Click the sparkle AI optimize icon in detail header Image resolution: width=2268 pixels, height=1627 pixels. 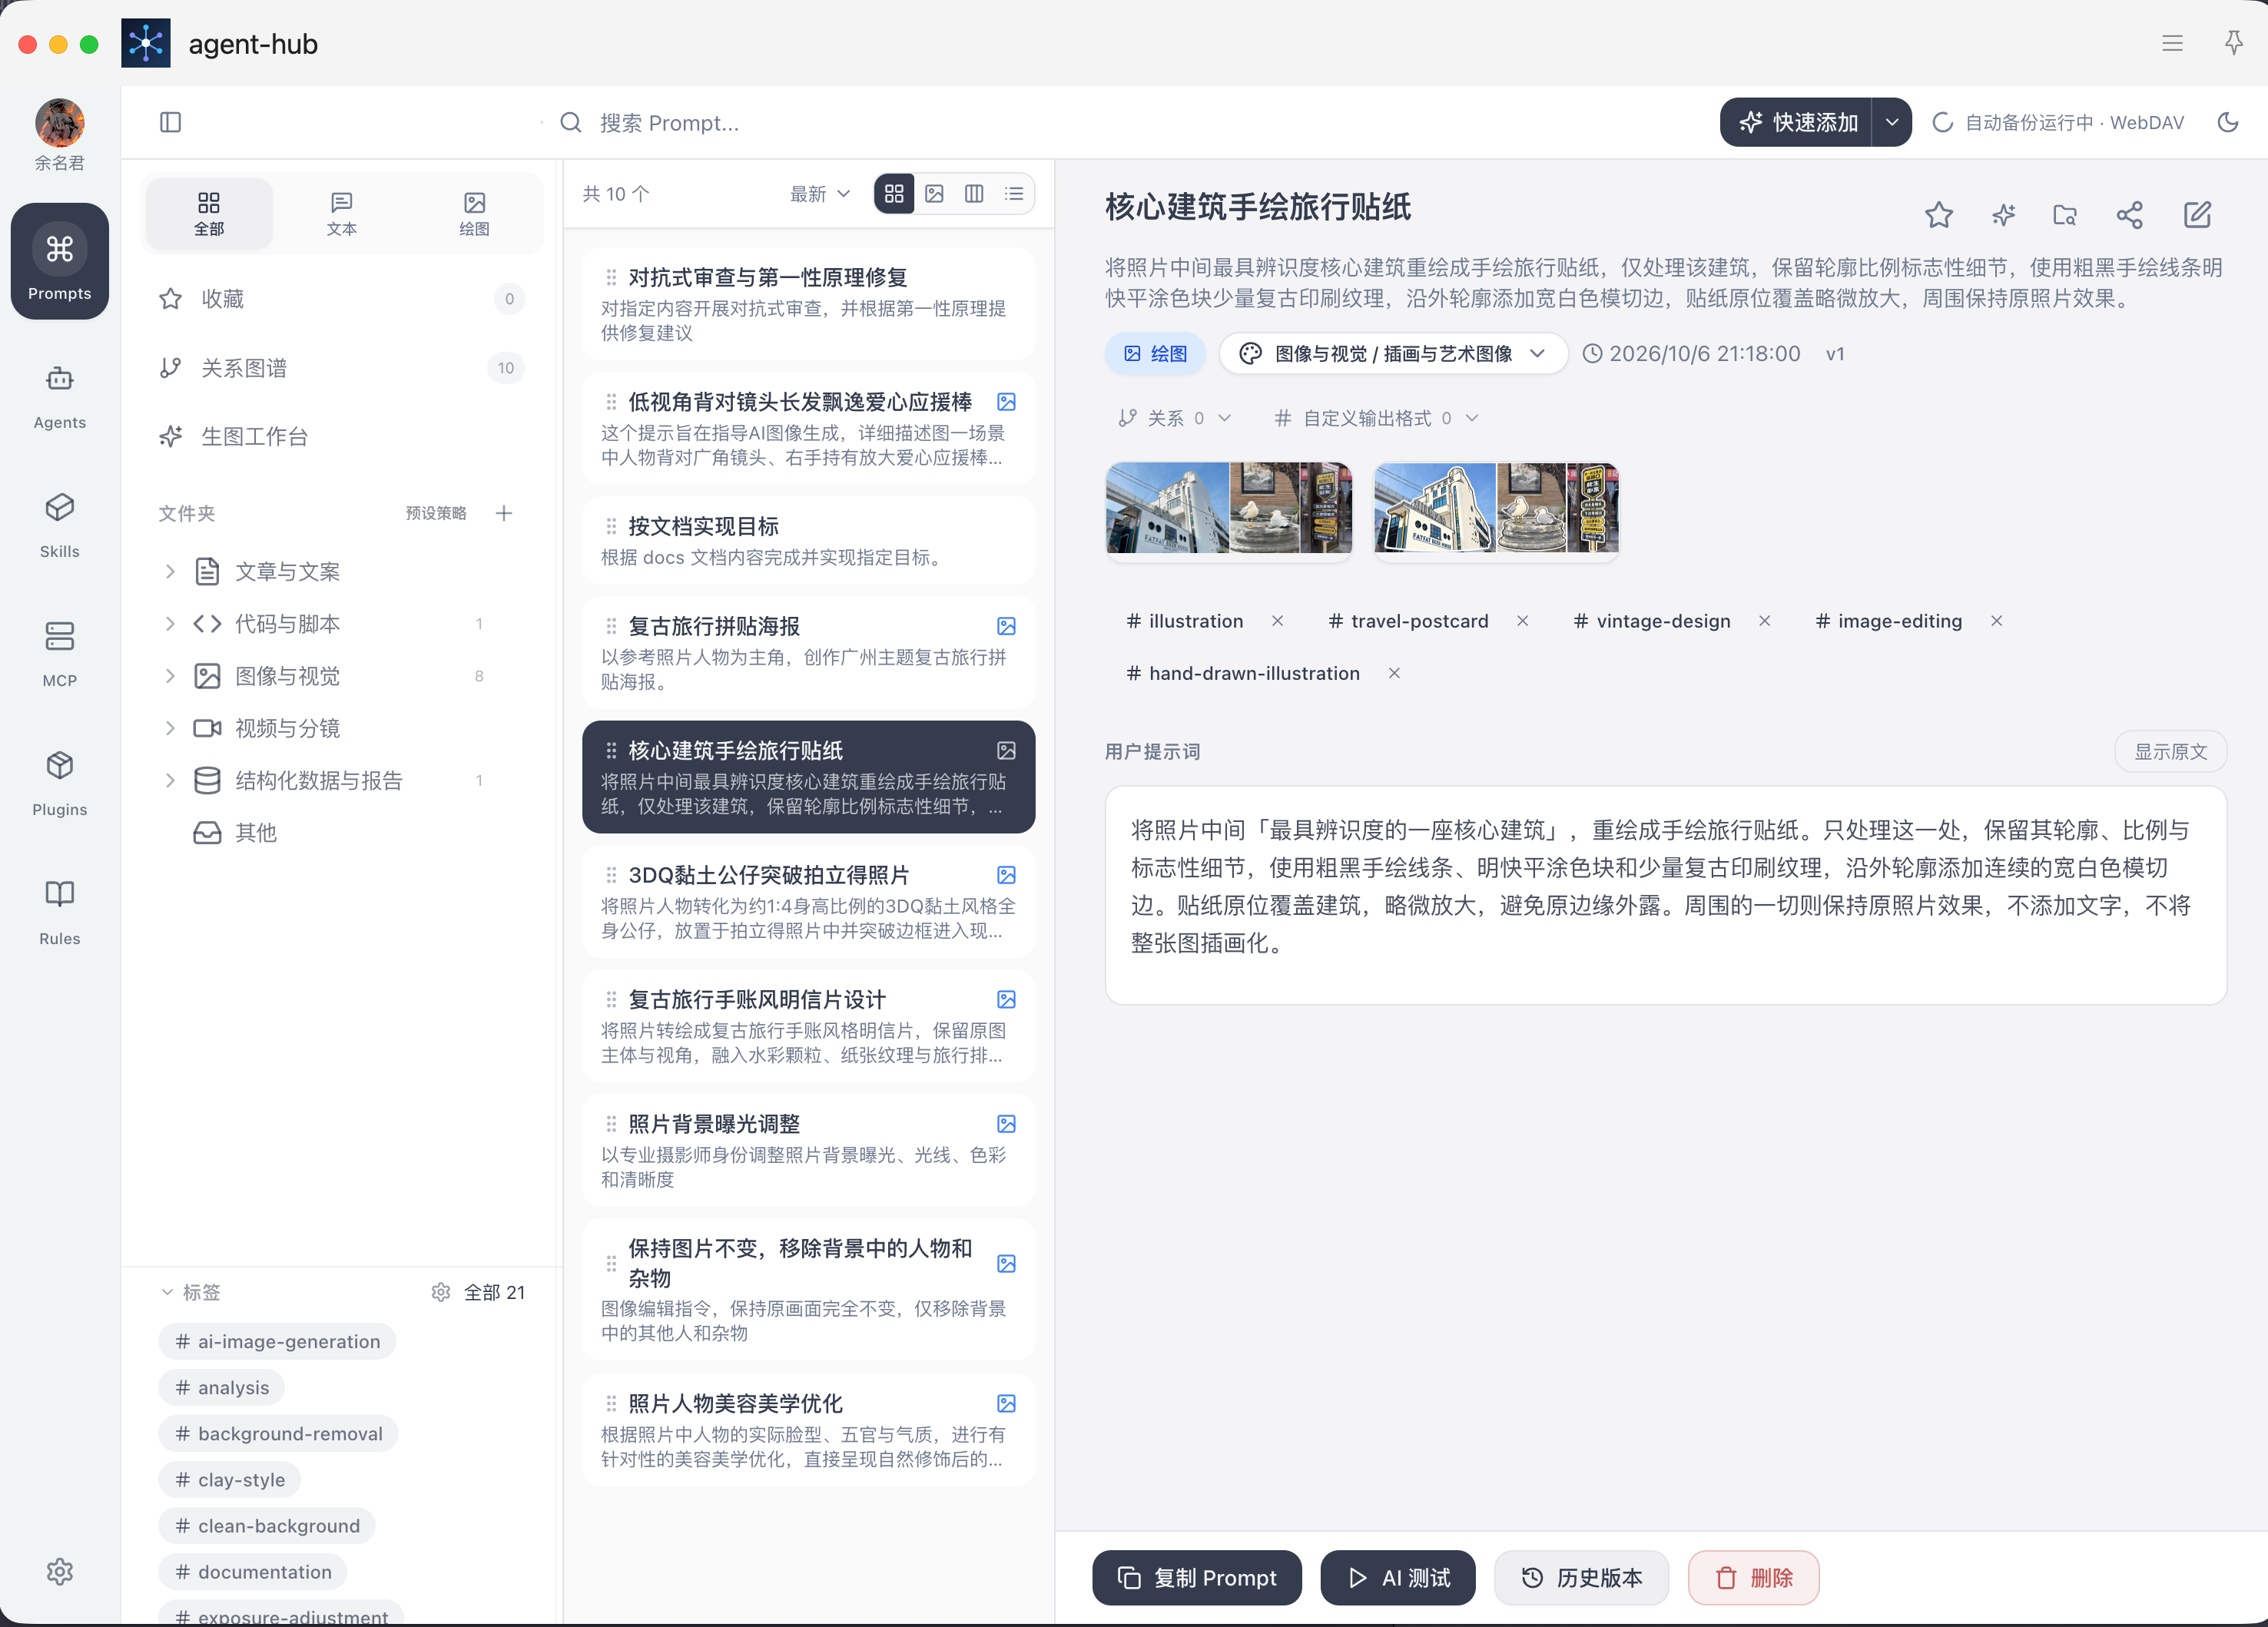(2003, 215)
